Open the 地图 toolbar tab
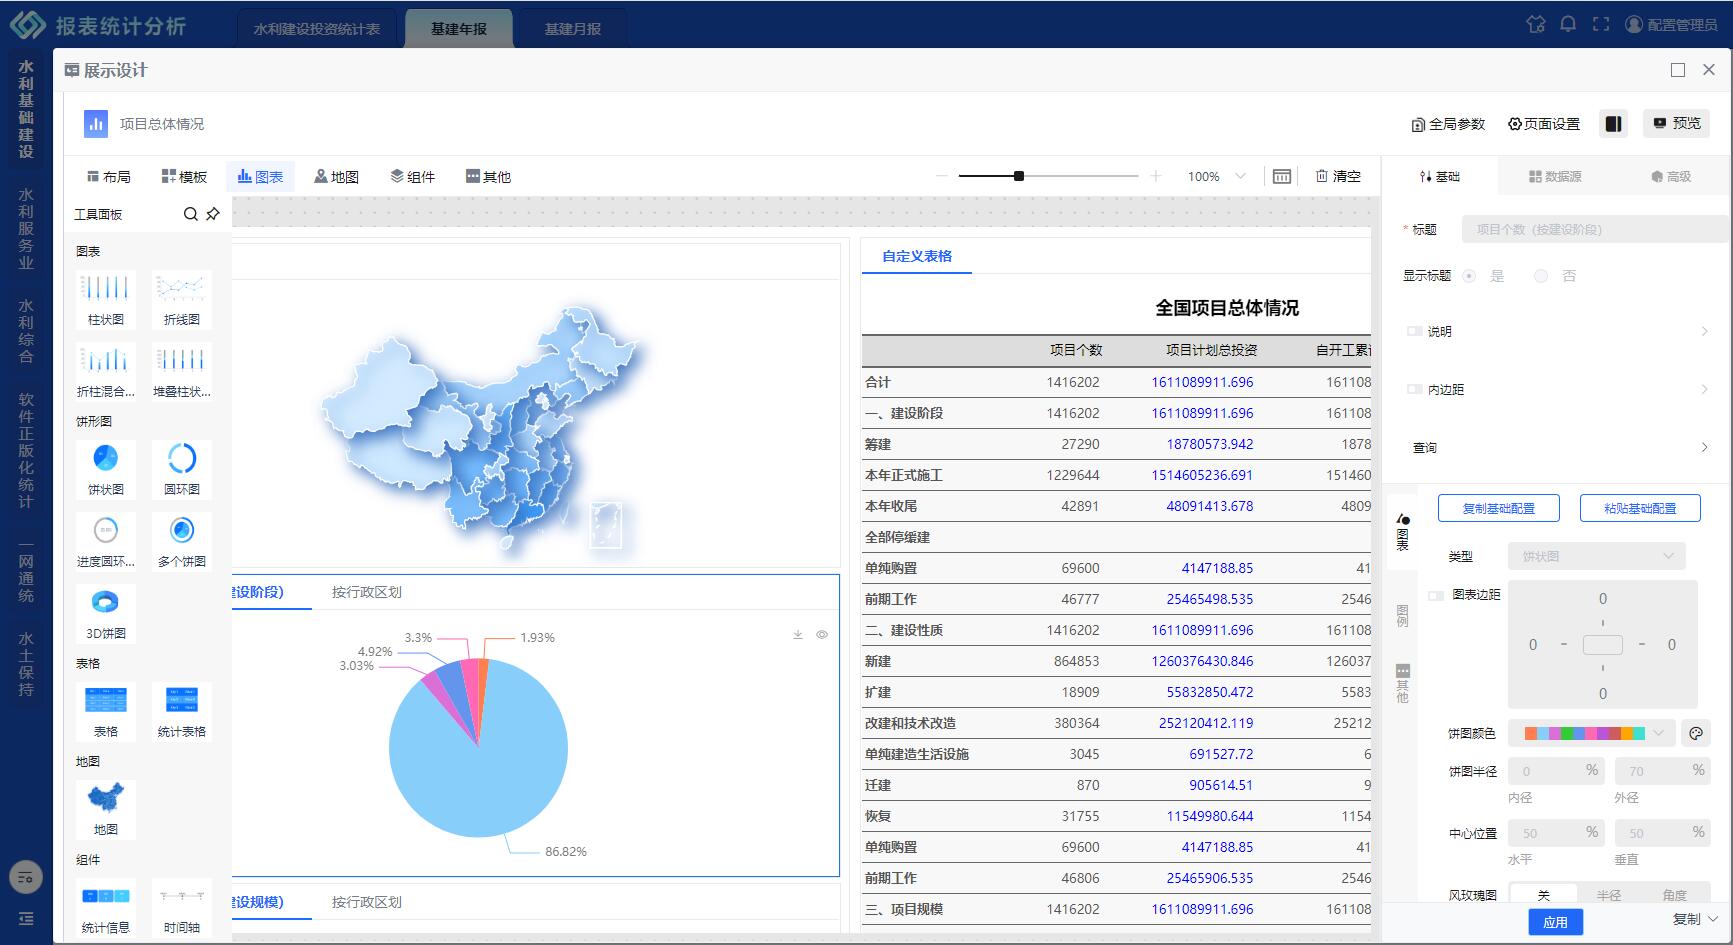Image resolution: width=1733 pixels, height=945 pixels. pos(336,176)
